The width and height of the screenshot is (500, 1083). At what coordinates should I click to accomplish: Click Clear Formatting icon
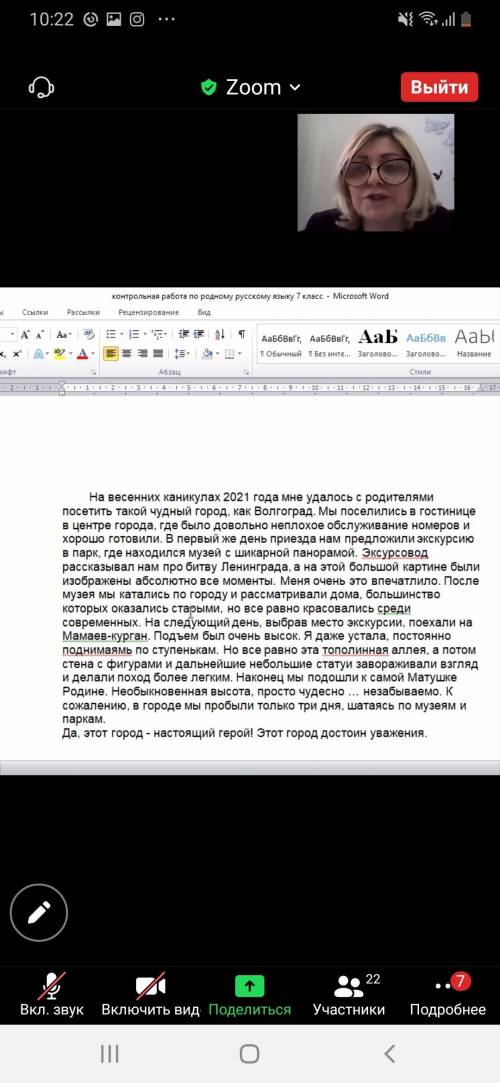pos(89,334)
